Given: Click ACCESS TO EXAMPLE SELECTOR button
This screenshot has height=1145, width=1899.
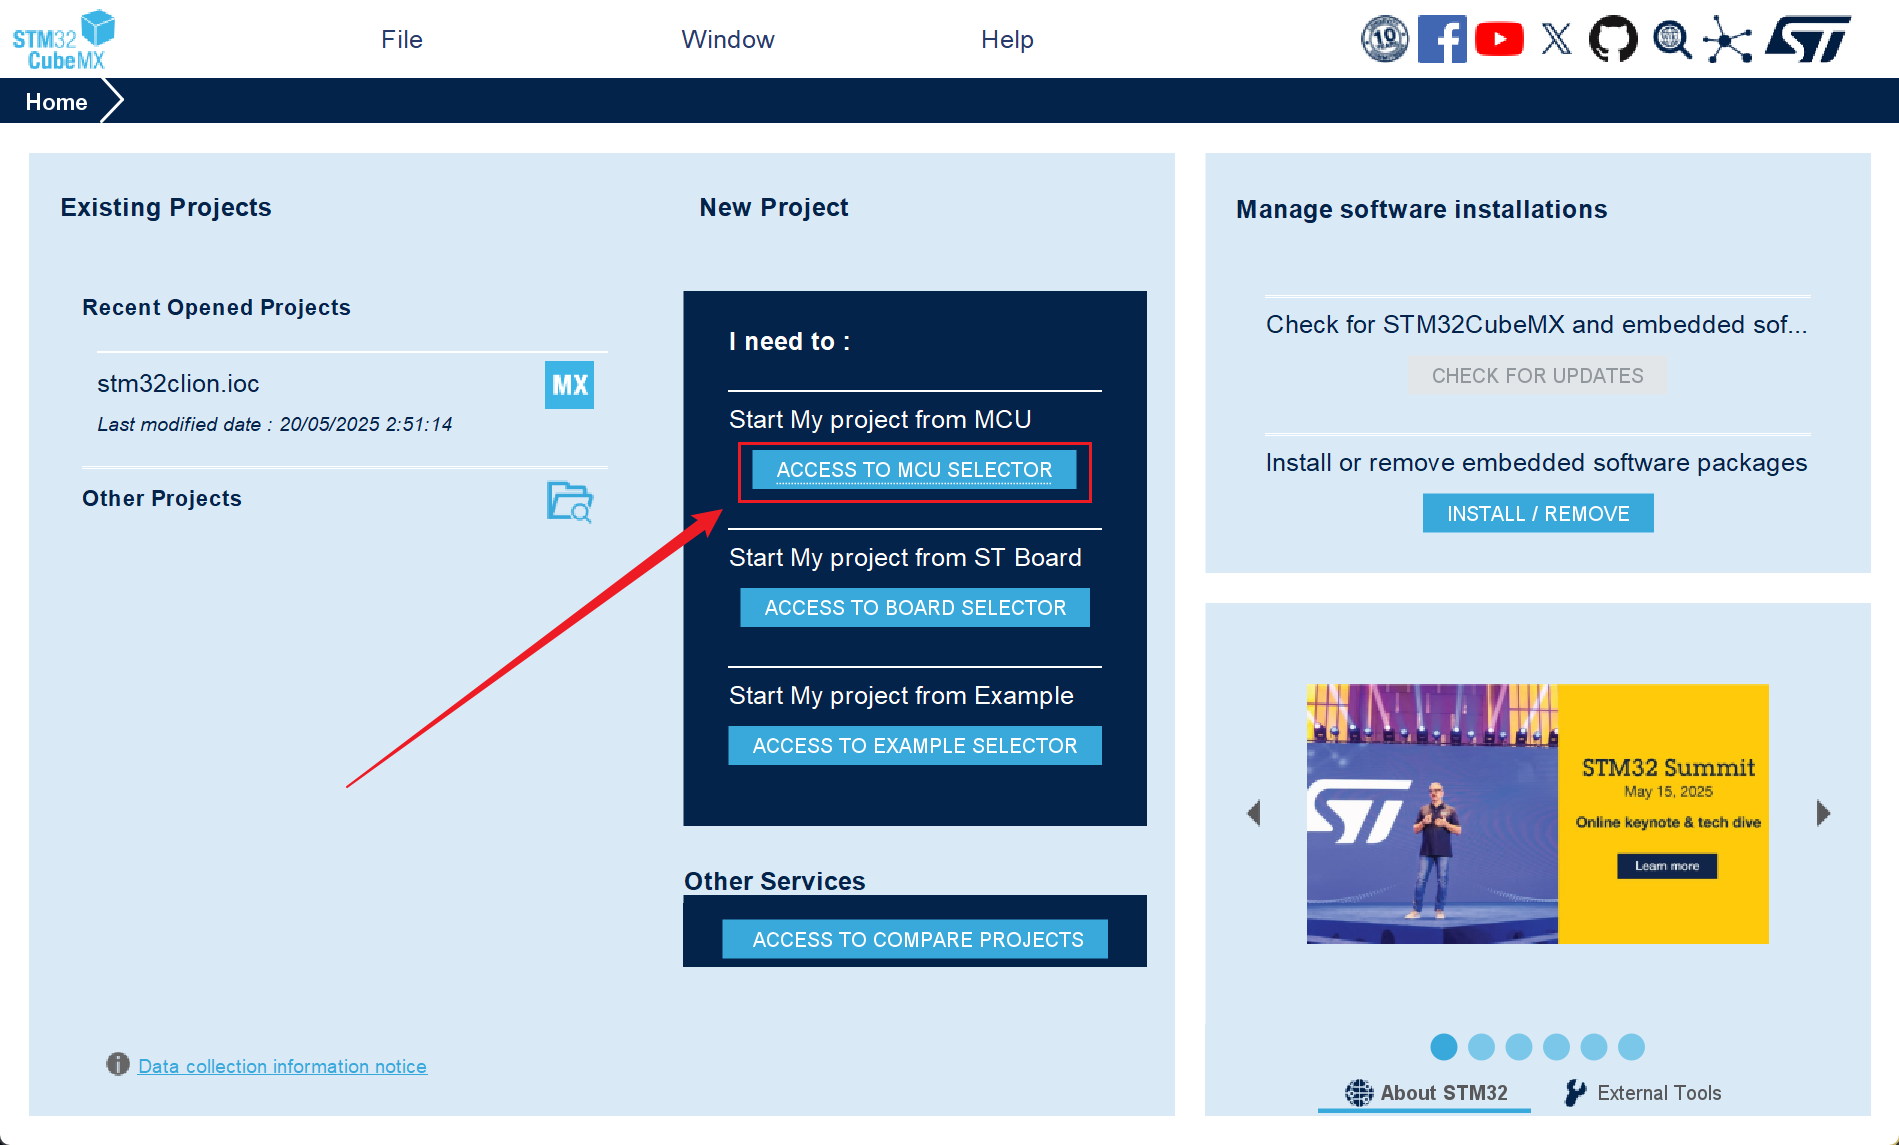Looking at the screenshot, I should (x=915, y=746).
